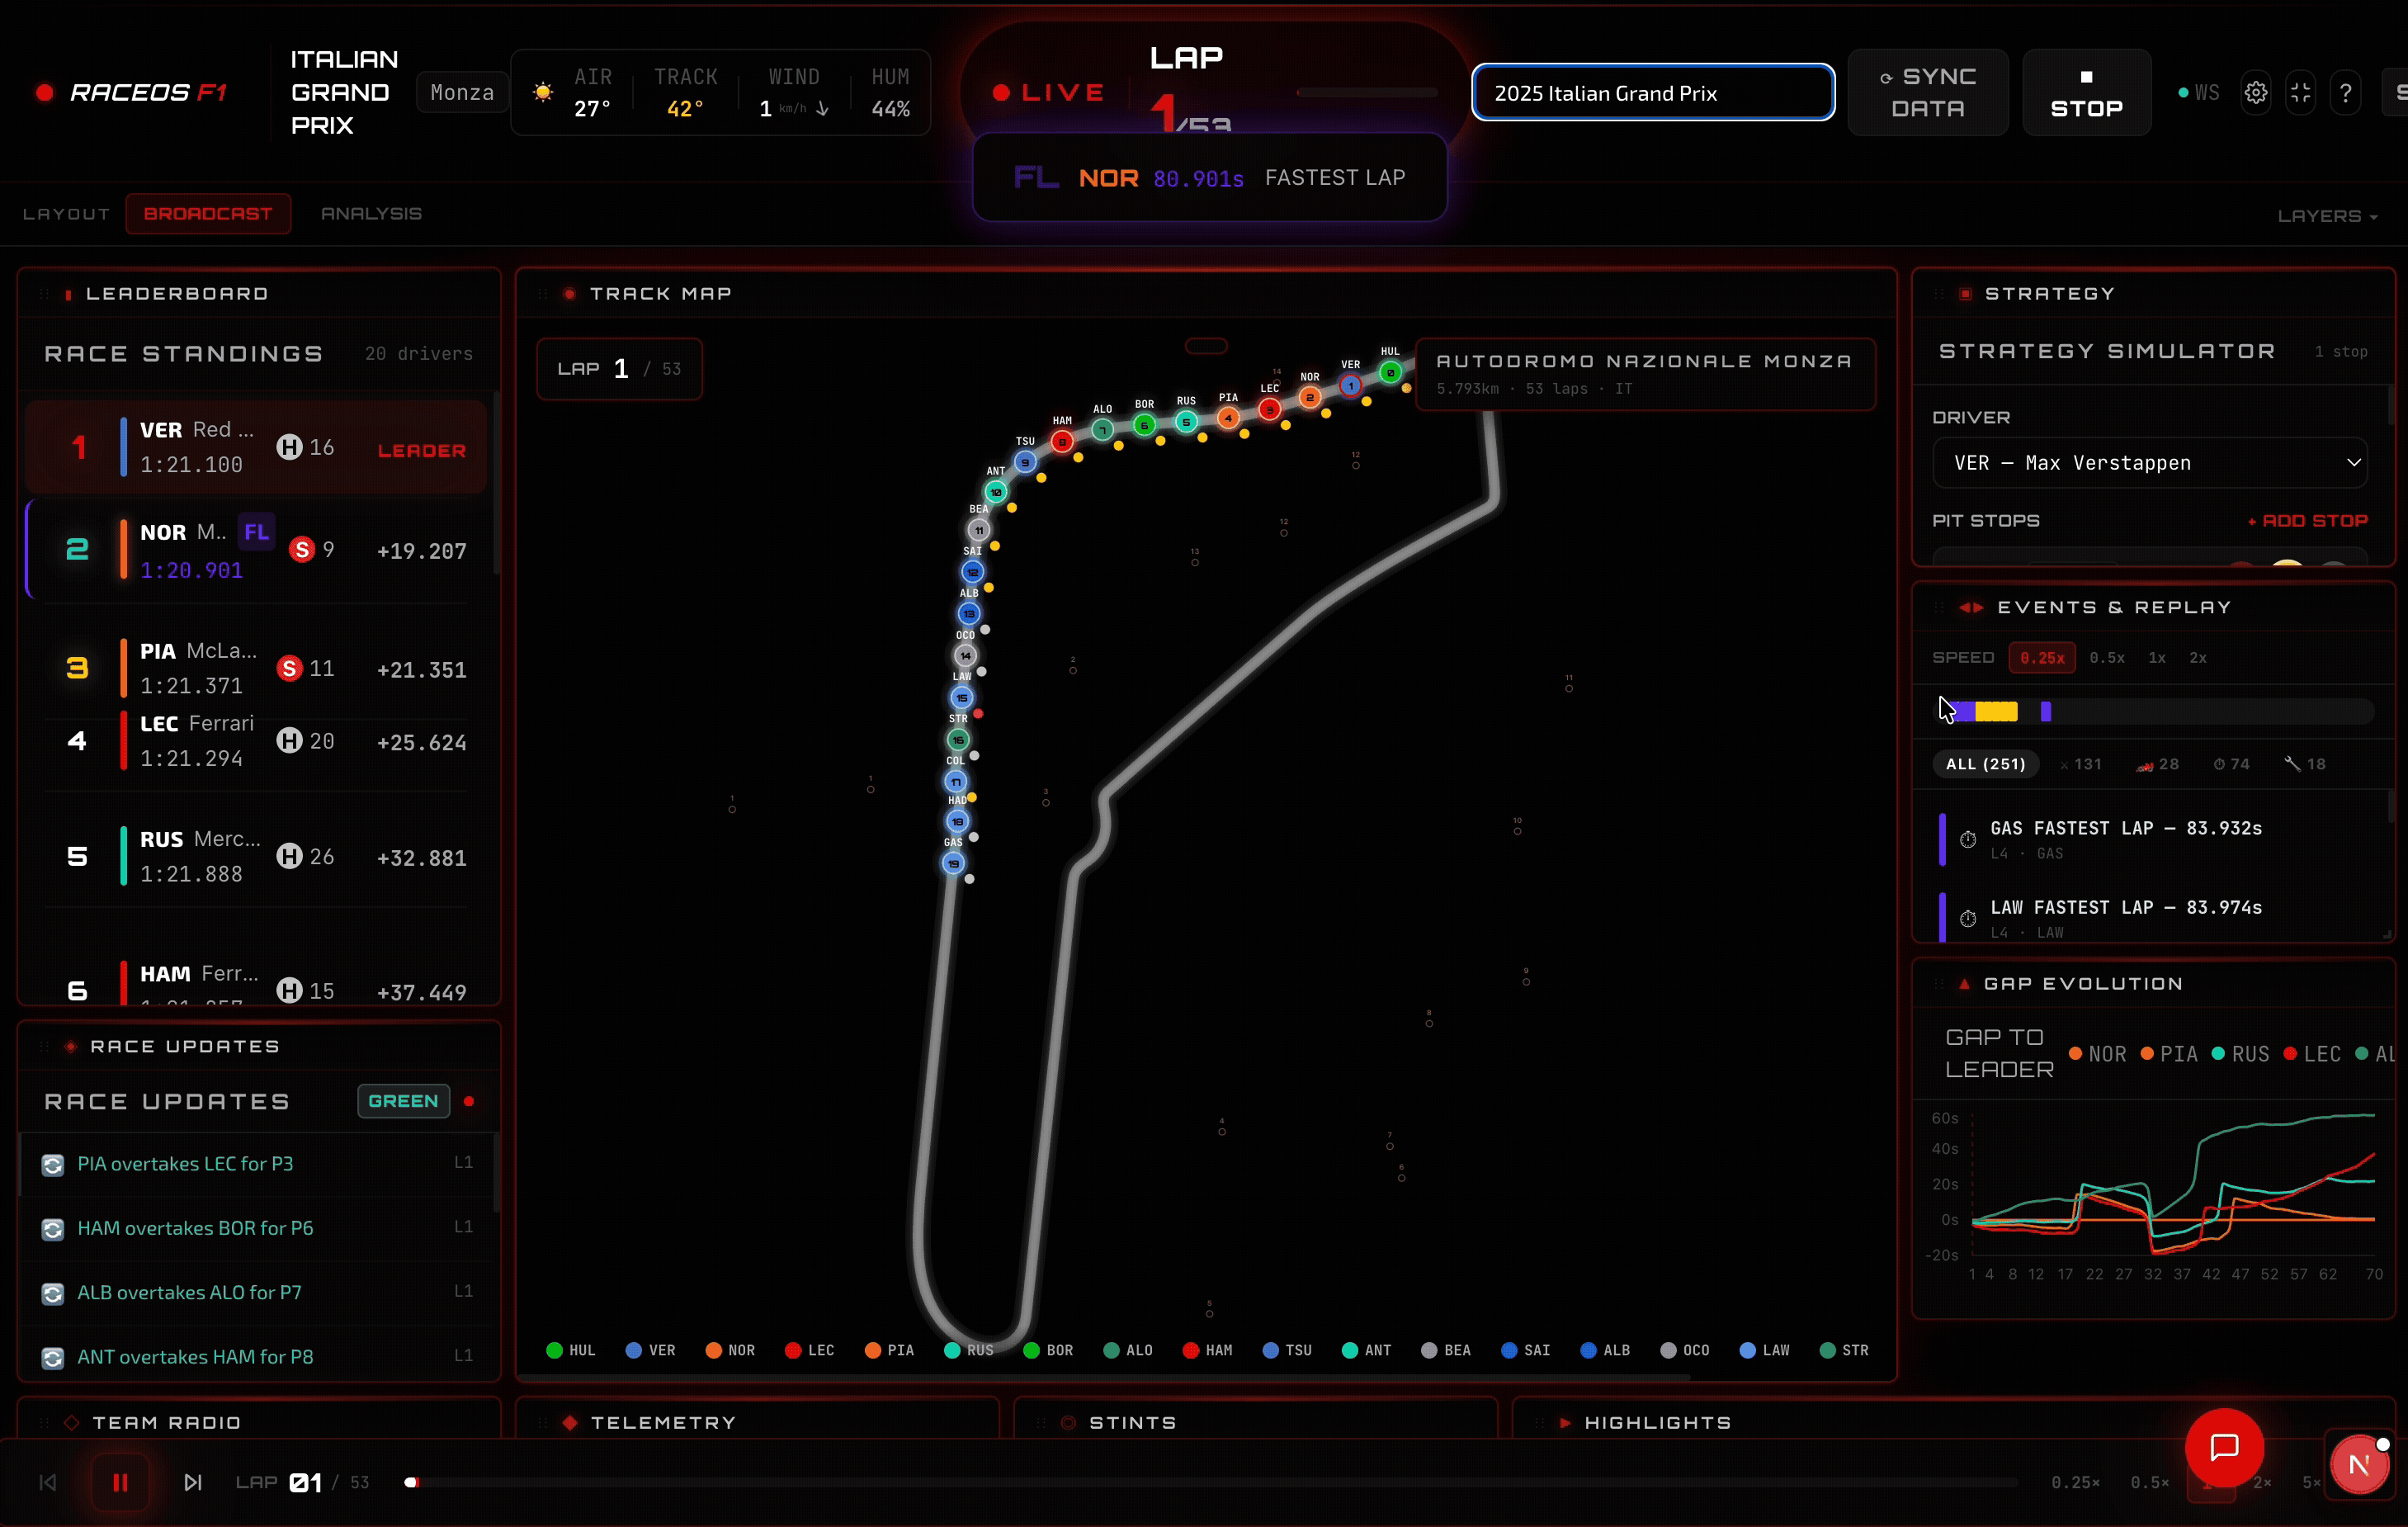Click the Stop button
The image size is (2408, 1527).
(2087, 92)
